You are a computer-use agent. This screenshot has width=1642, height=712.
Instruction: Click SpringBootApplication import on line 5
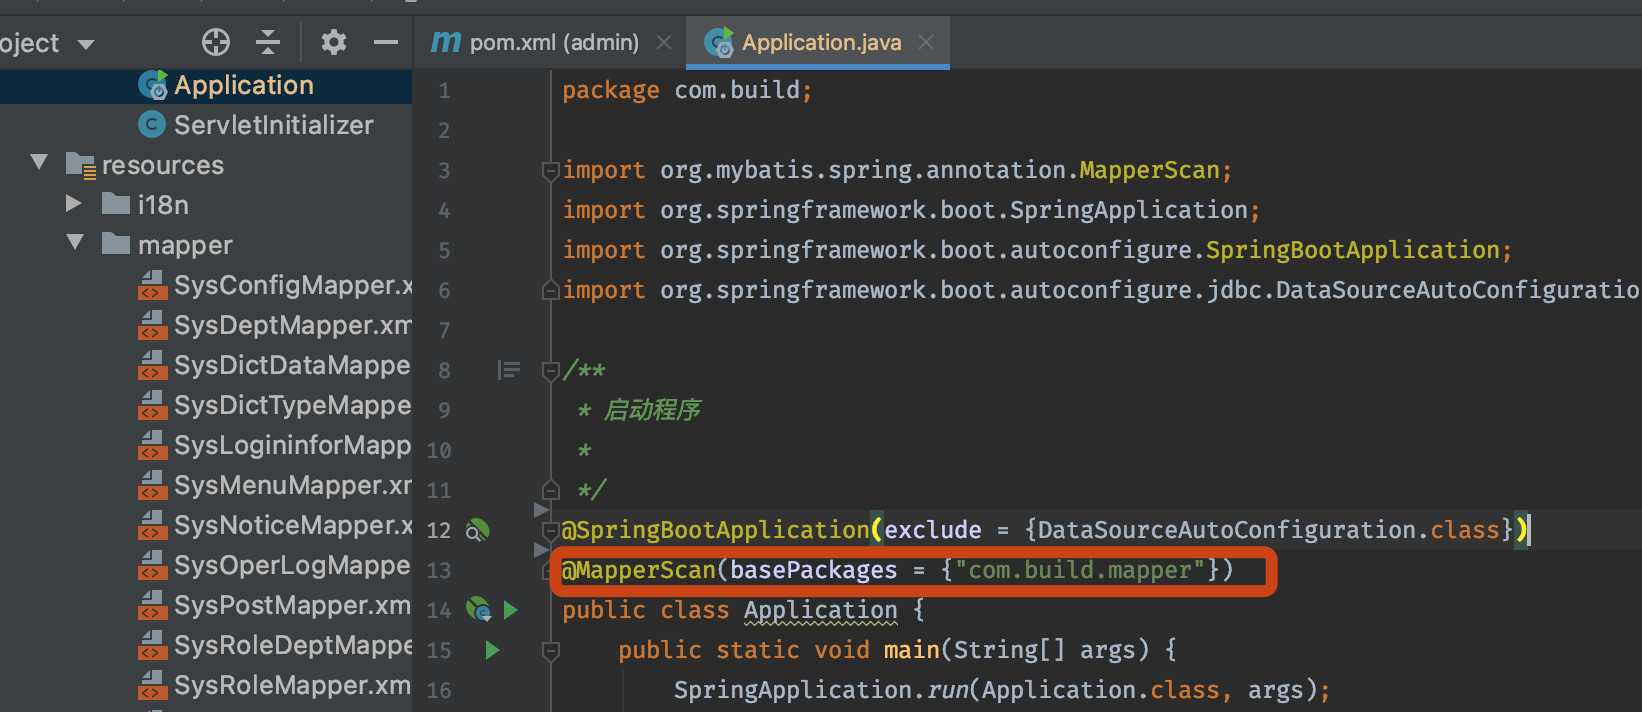tap(1353, 250)
